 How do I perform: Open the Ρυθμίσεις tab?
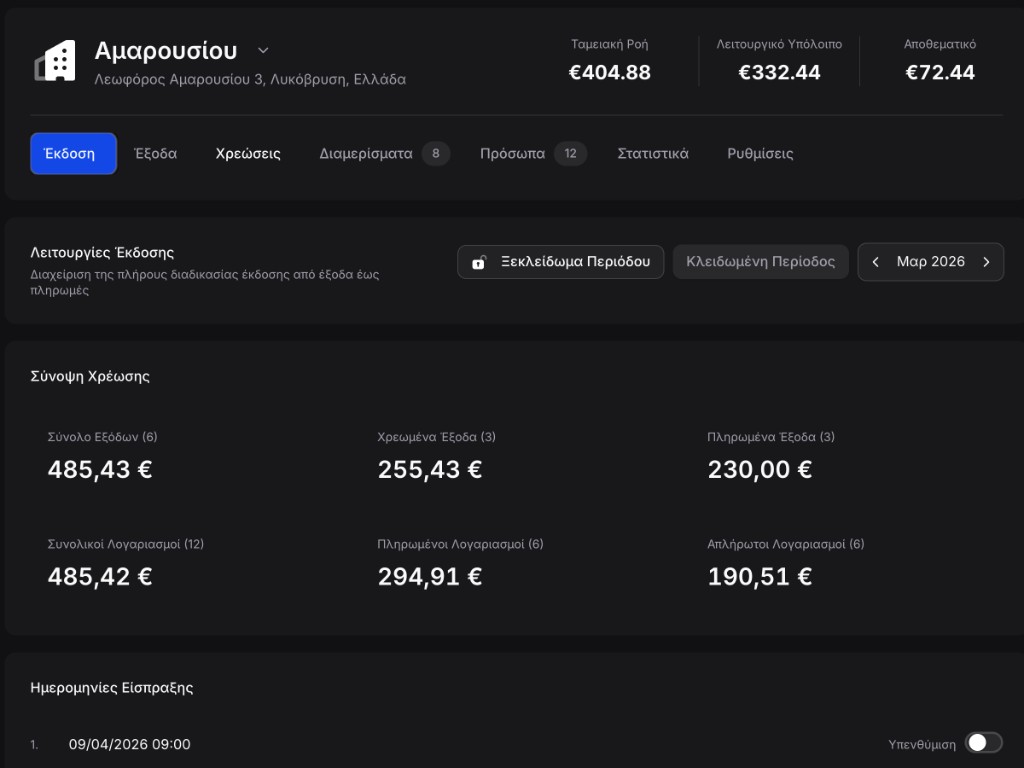760,154
